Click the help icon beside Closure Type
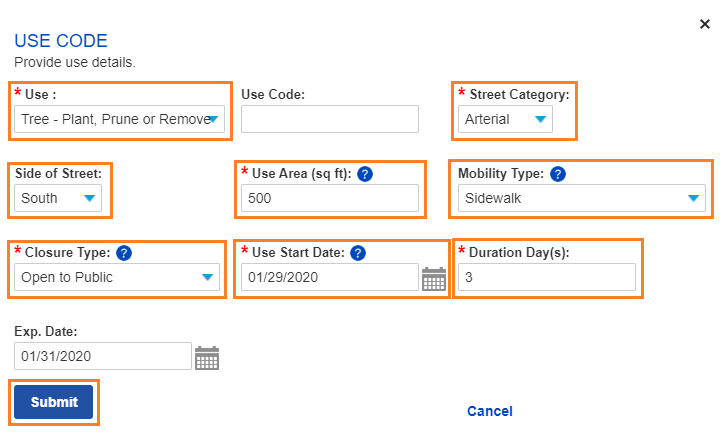 point(125,253)
